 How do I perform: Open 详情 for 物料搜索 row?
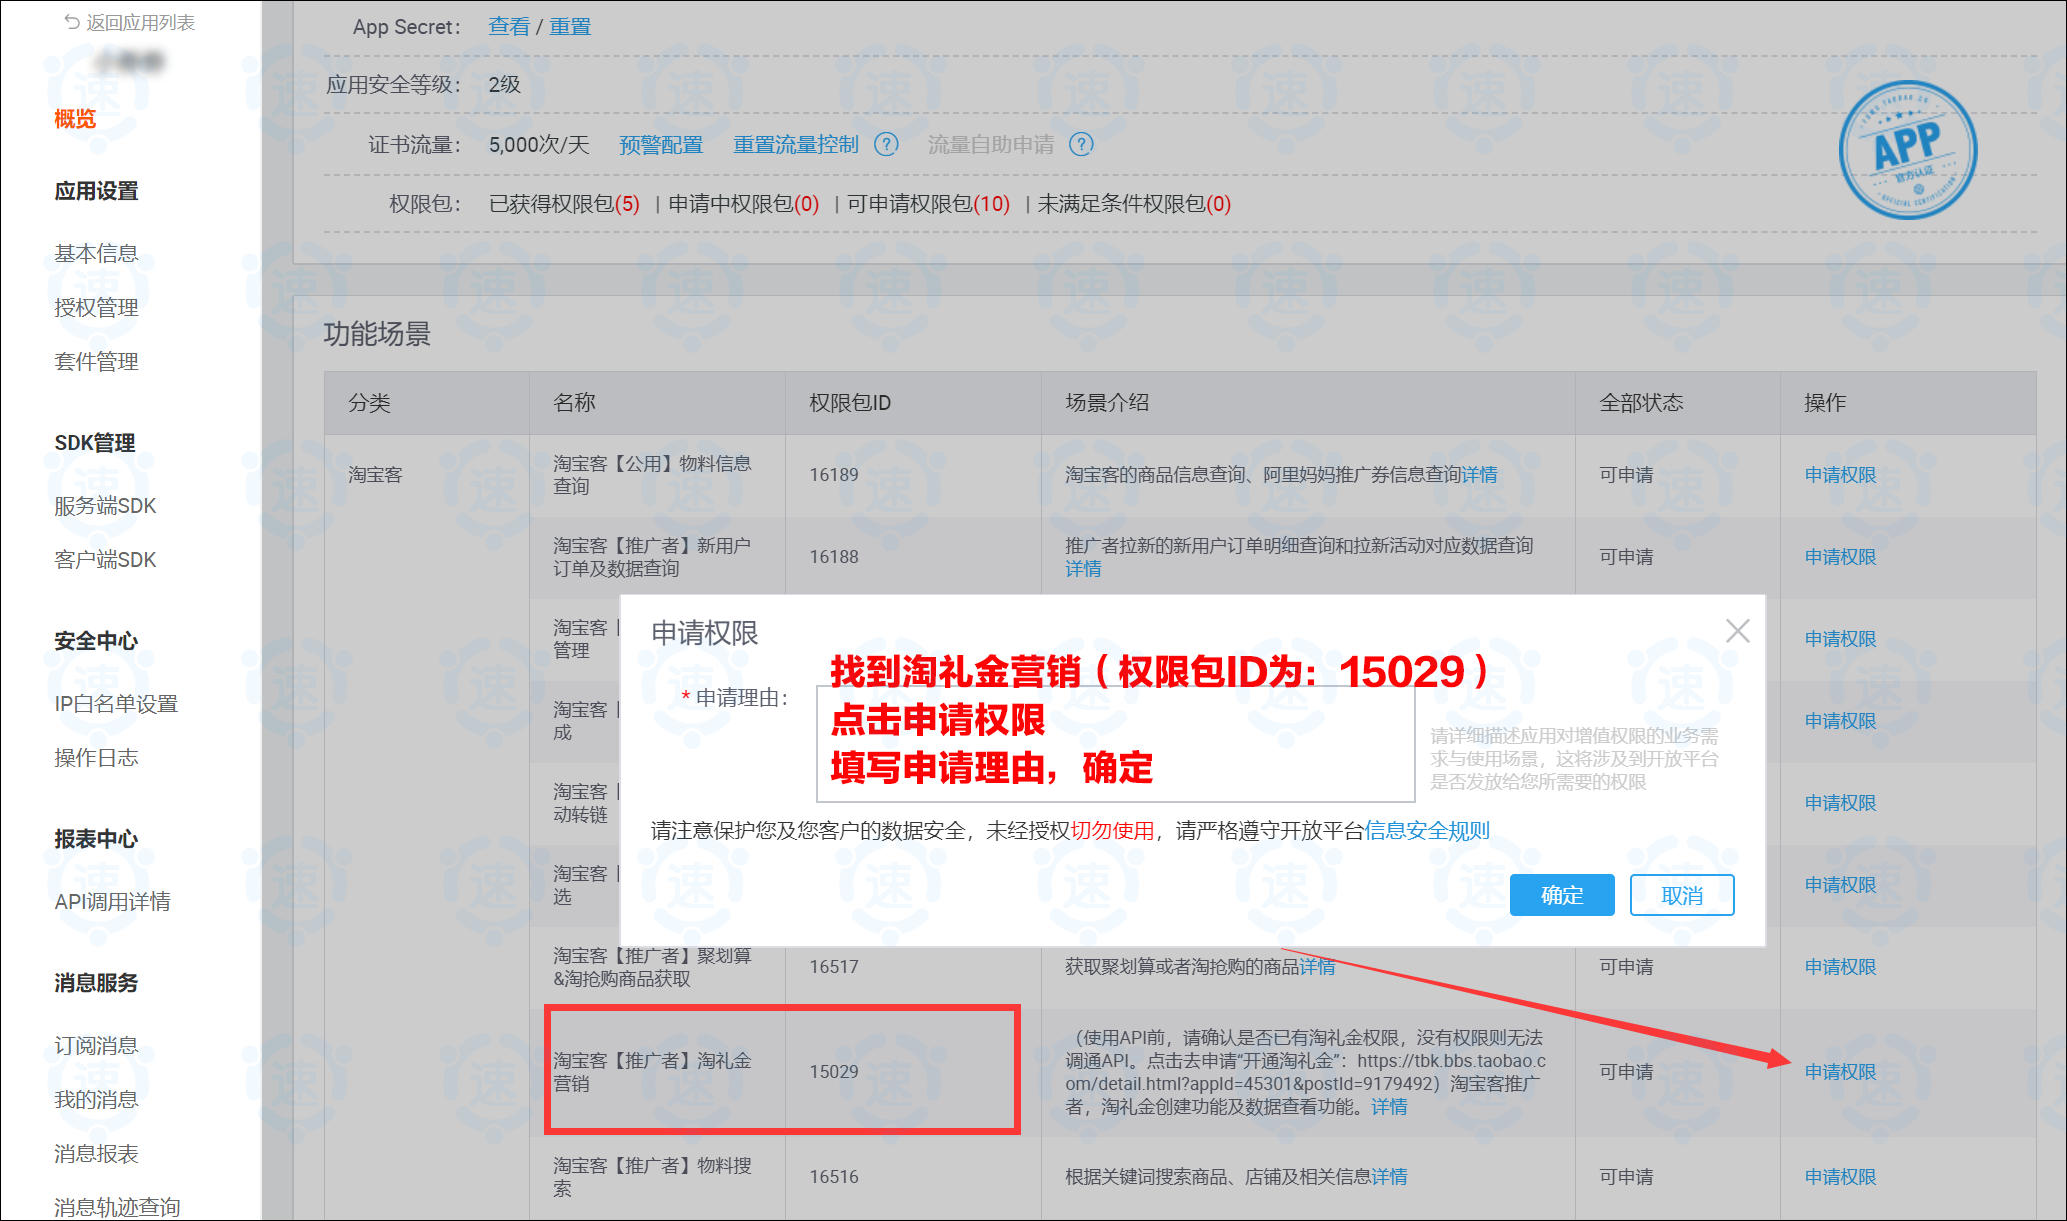point(1389,1177)
